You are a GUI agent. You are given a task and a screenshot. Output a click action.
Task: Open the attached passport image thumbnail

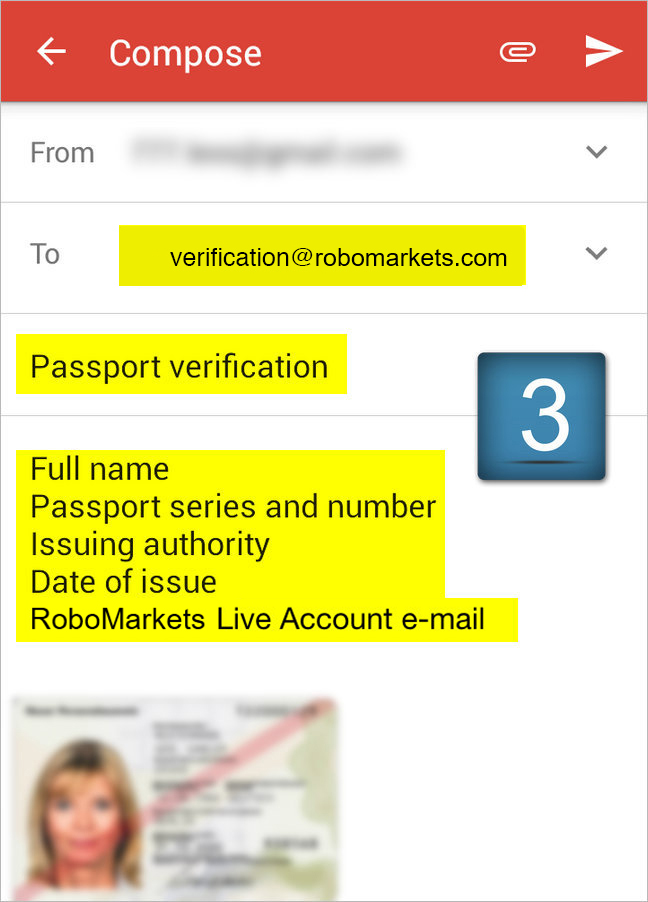point(174,799)
